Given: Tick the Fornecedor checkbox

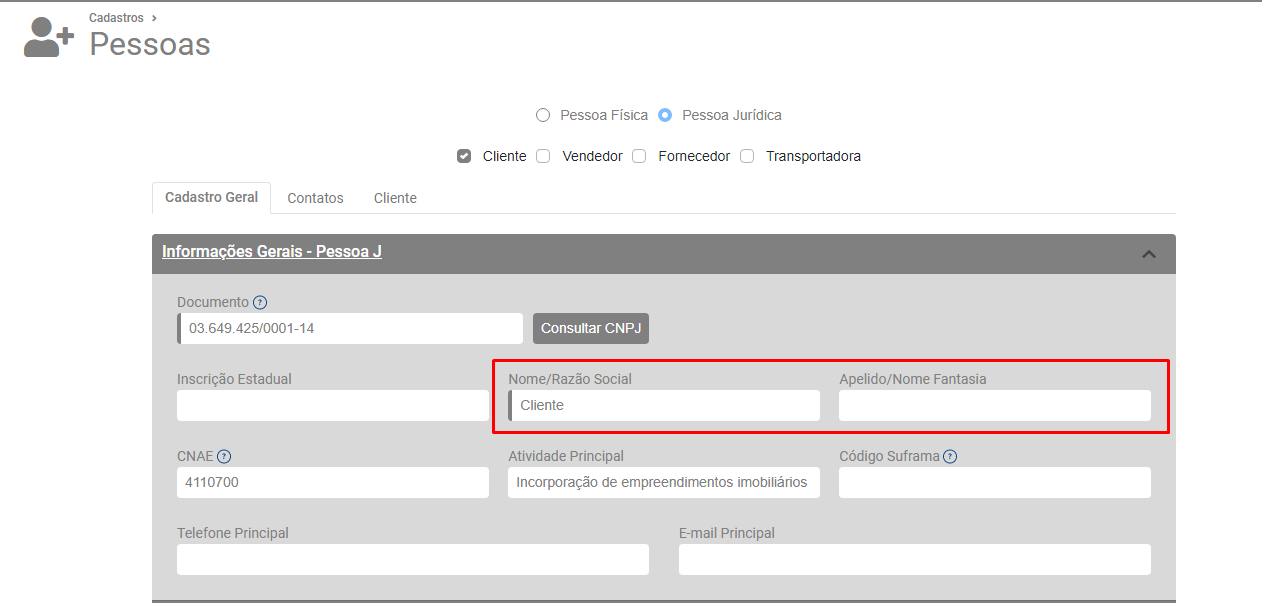Looking at the screenshot, I should [x=639, y=156].
